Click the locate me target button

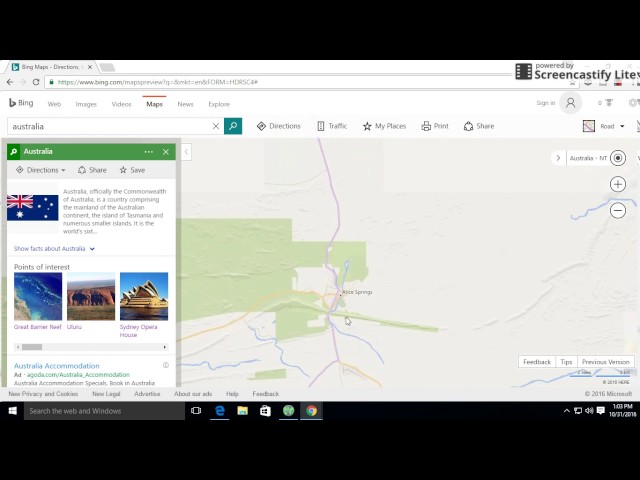[x=618, y=158]
